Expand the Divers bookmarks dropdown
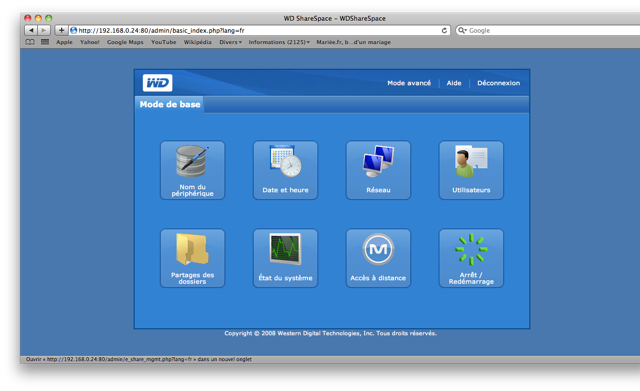Screen dimensions: 640x391 coord(230,42)
